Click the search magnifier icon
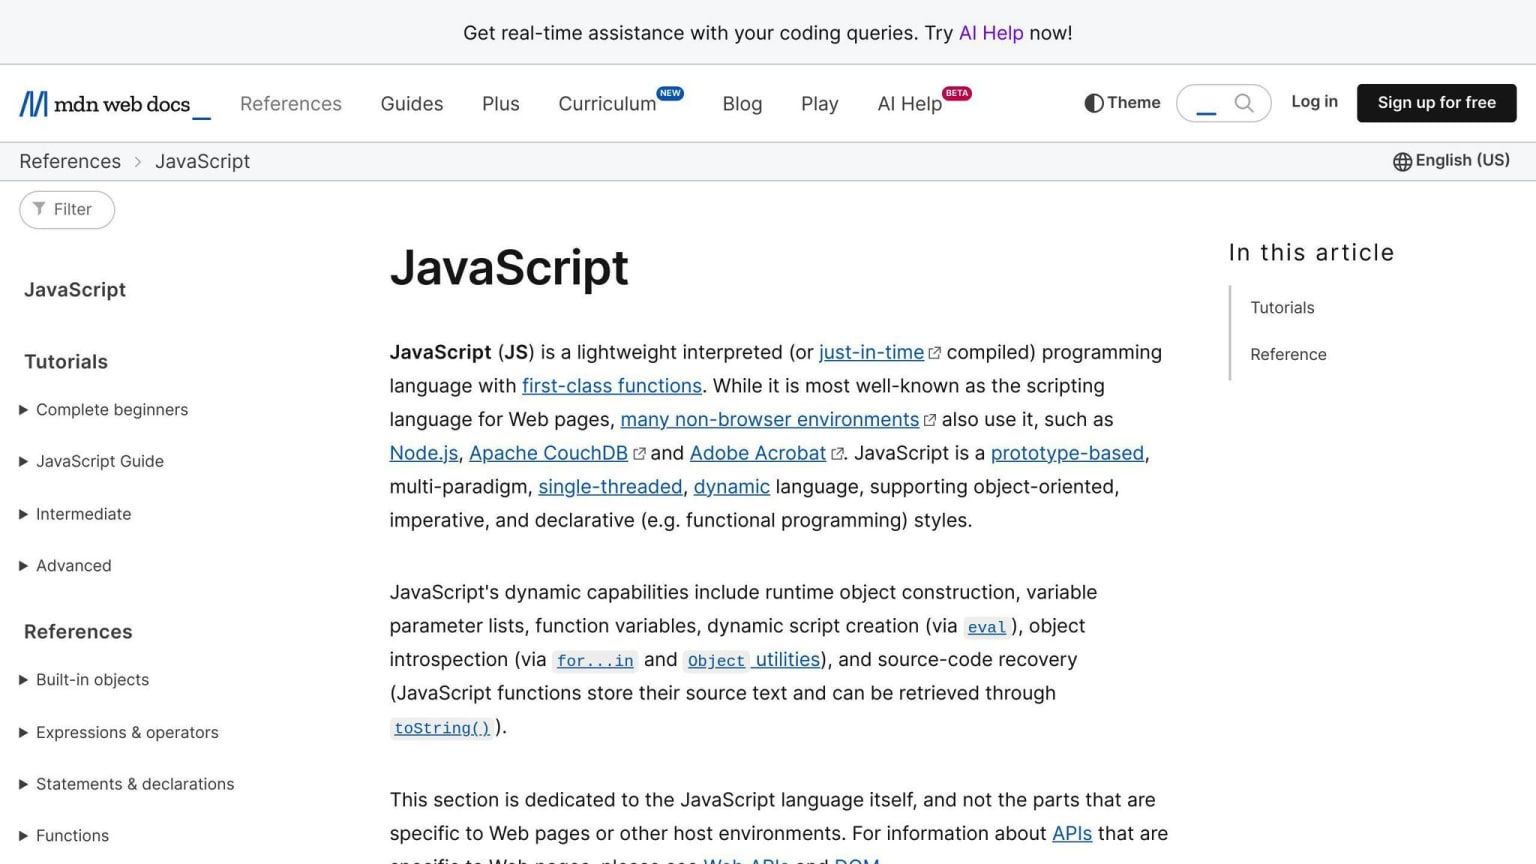This screenshot has height=864, width=1536. coord(1244,103)
